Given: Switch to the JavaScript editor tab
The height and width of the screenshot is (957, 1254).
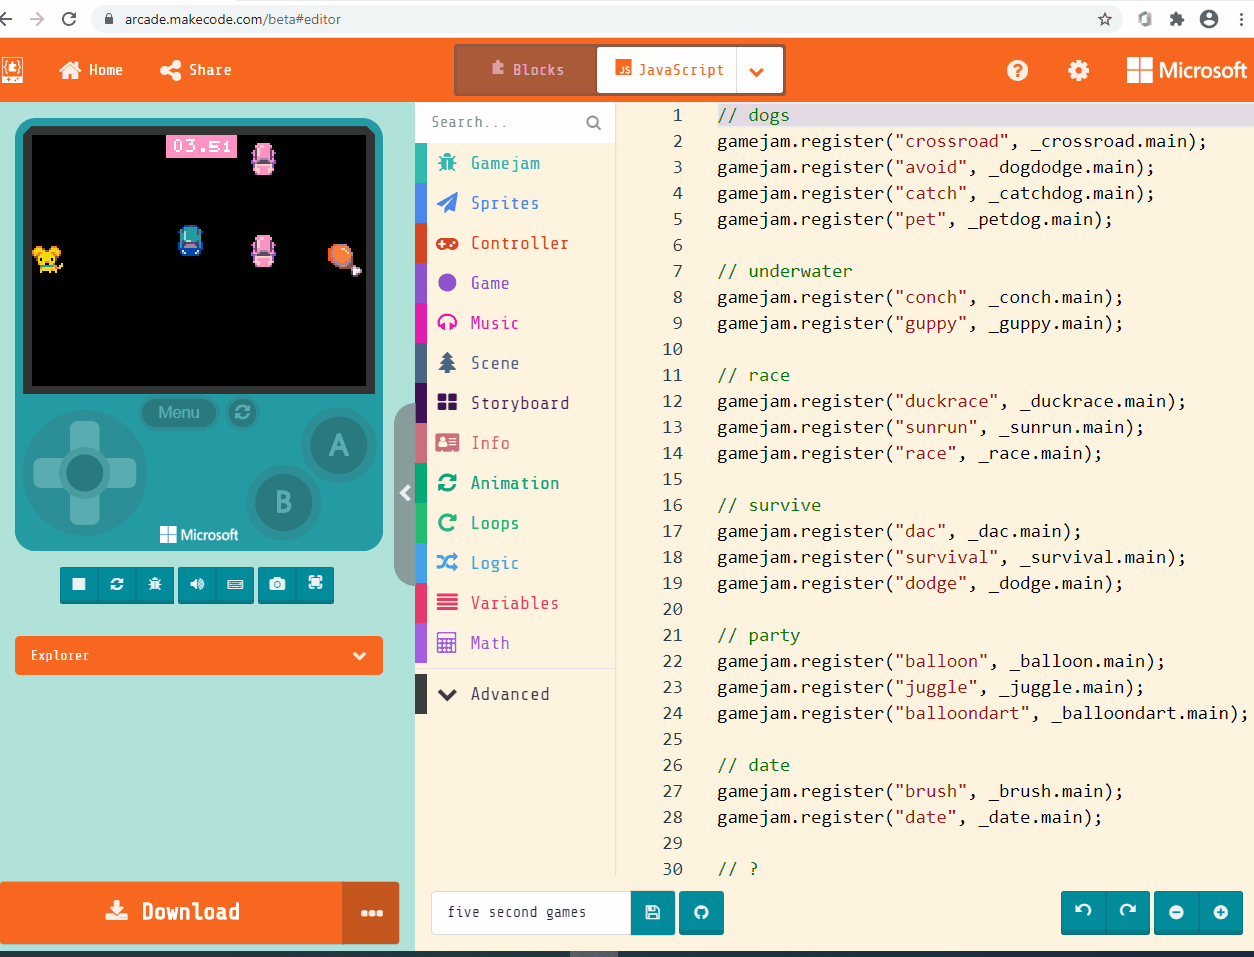Looking at the screenshot, I should click(x=667, y=70).
